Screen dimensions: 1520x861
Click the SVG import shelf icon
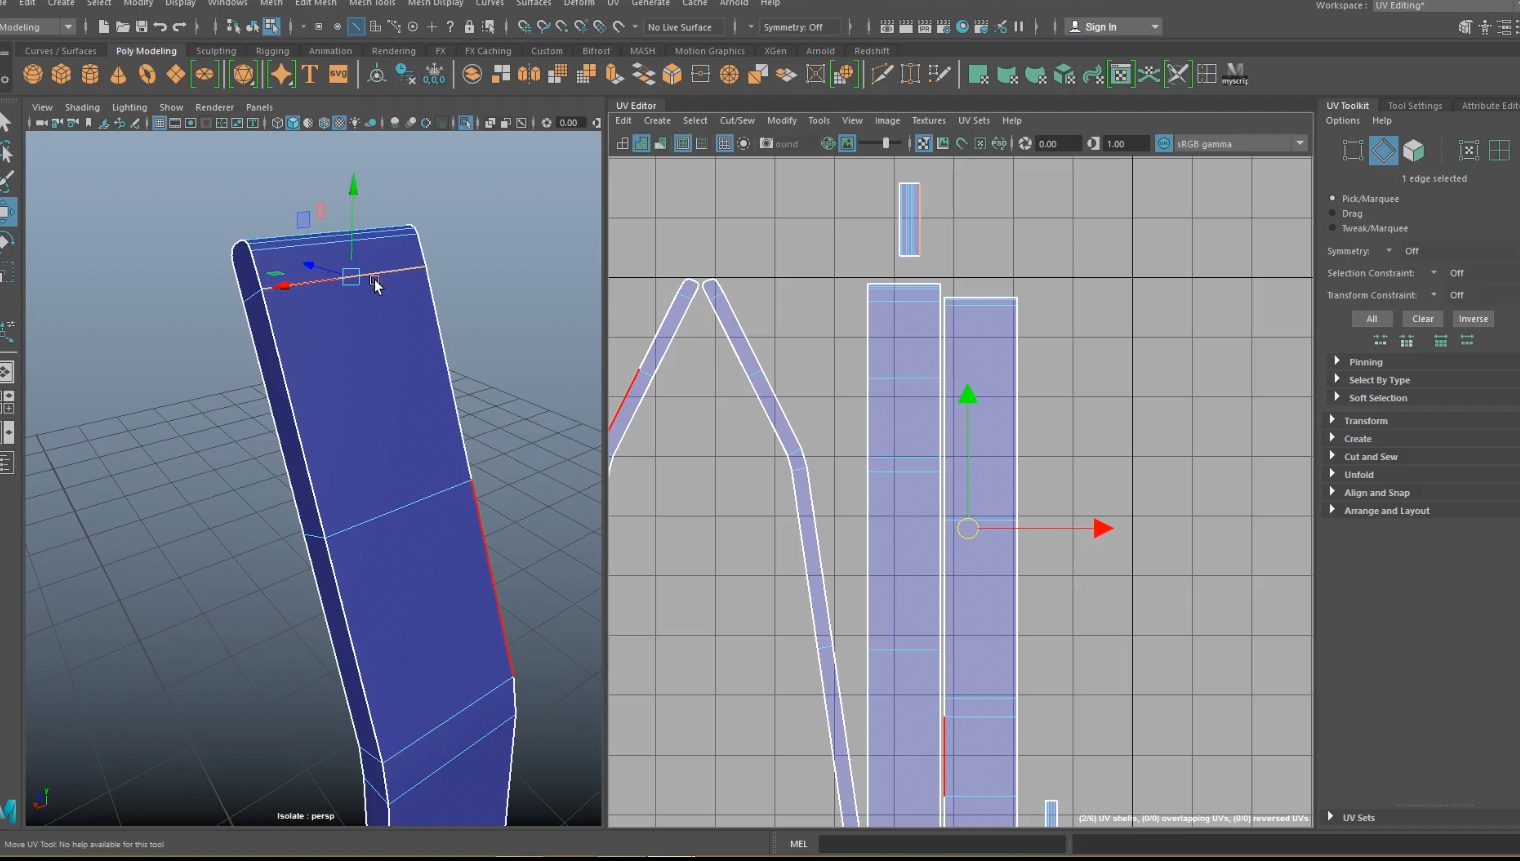(338, 75)
